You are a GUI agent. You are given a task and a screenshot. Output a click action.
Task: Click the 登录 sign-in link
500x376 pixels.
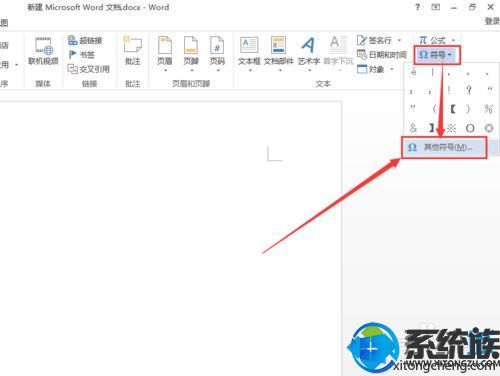[492, 21]
